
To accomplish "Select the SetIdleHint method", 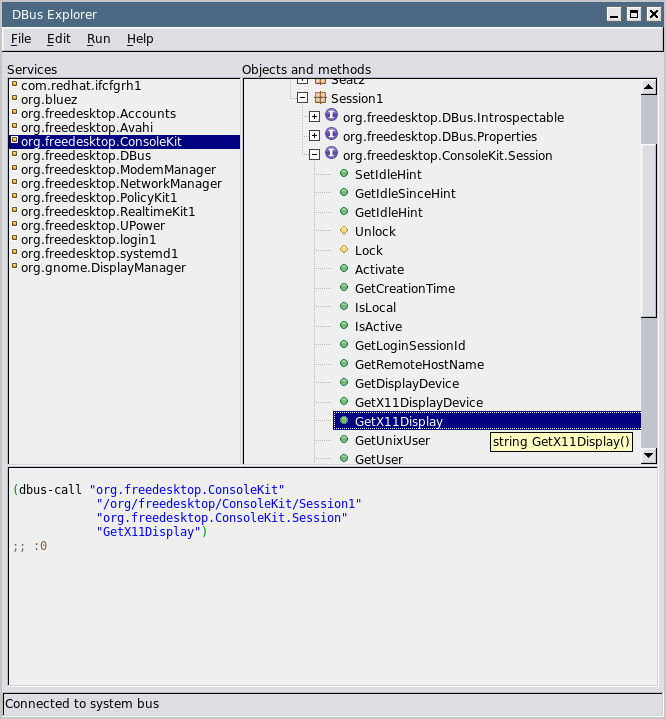I will pyautogui.click(x=388, y=175).
